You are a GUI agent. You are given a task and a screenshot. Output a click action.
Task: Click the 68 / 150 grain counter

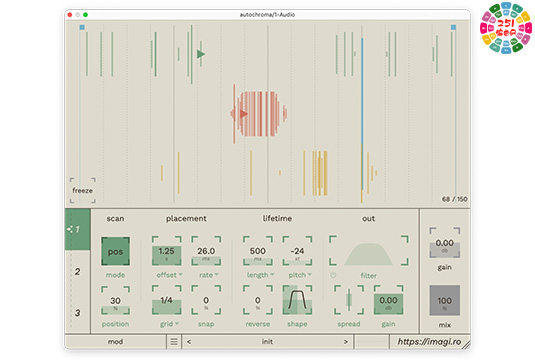pos(454,199)
